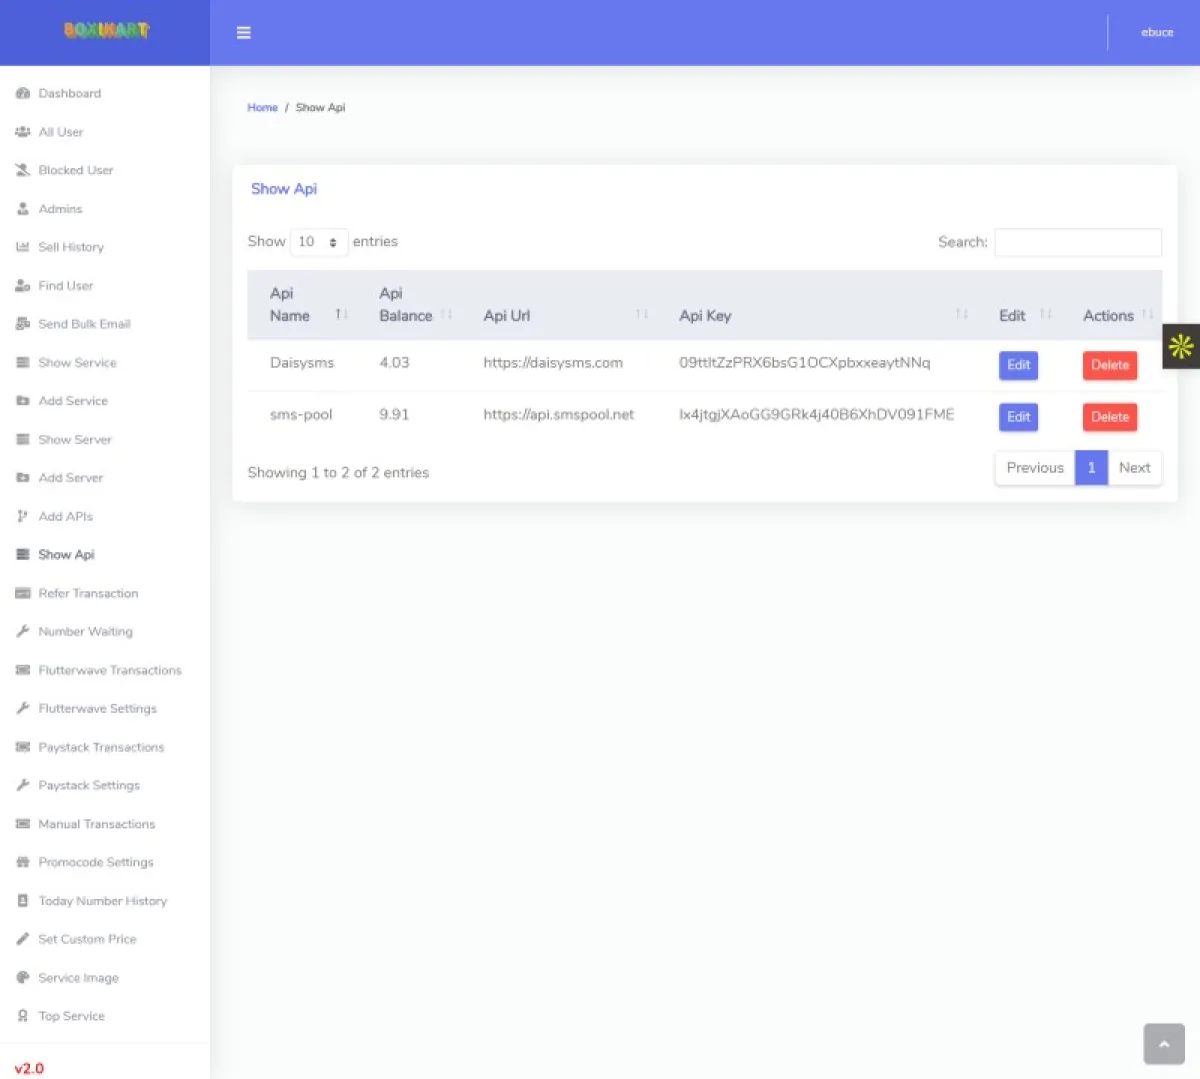Toggle the hamburger sidebar menu icon

(243, 33)
